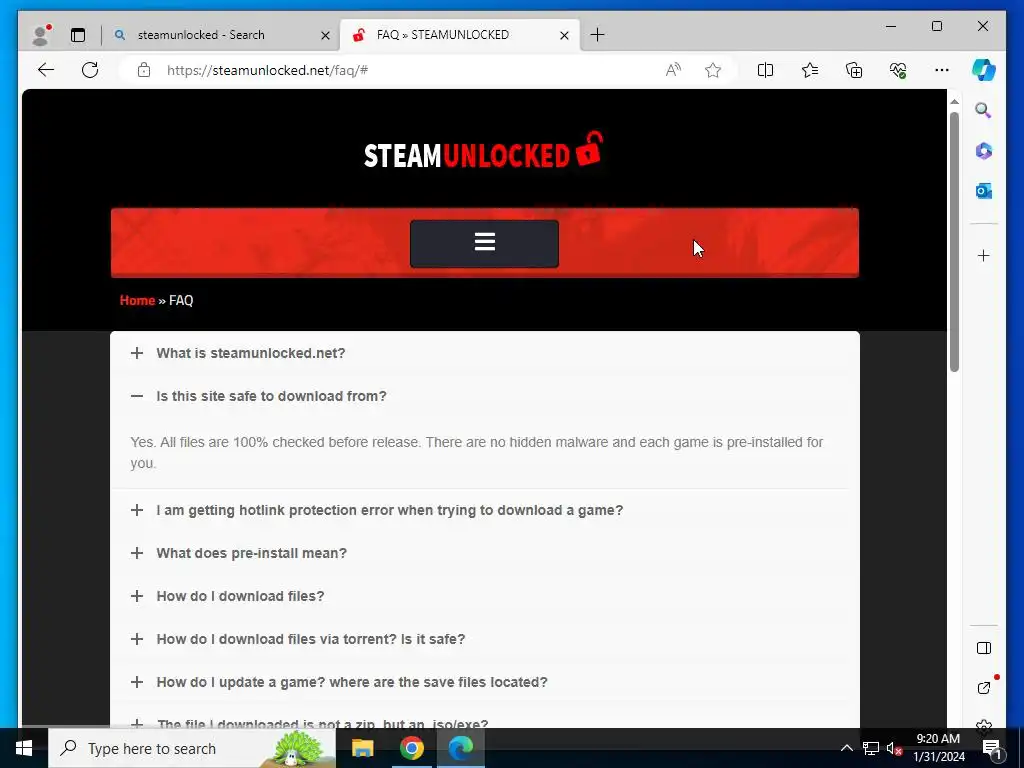
Task: Click the SteamUnlocked logo
Action: tap(483, 151)
